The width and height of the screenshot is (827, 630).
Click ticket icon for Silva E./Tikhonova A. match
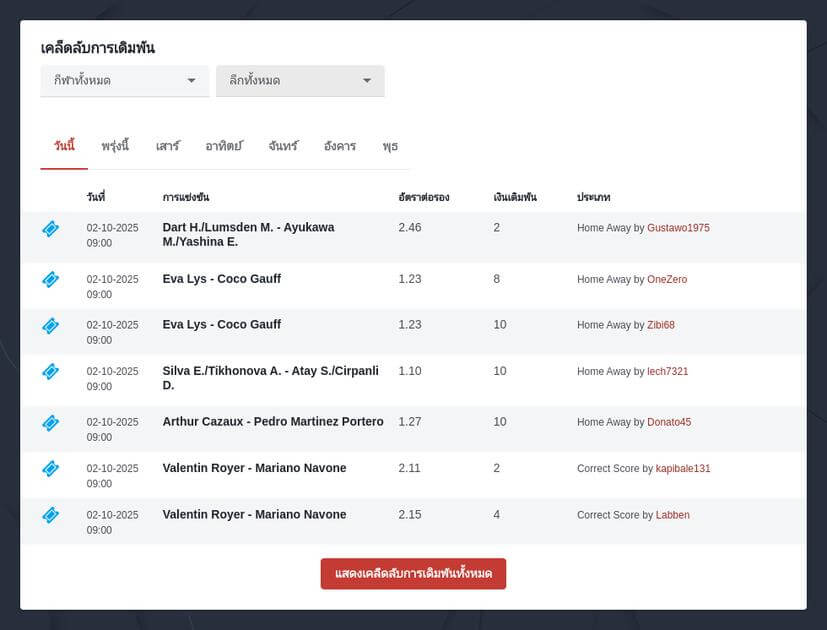point(50,371)
